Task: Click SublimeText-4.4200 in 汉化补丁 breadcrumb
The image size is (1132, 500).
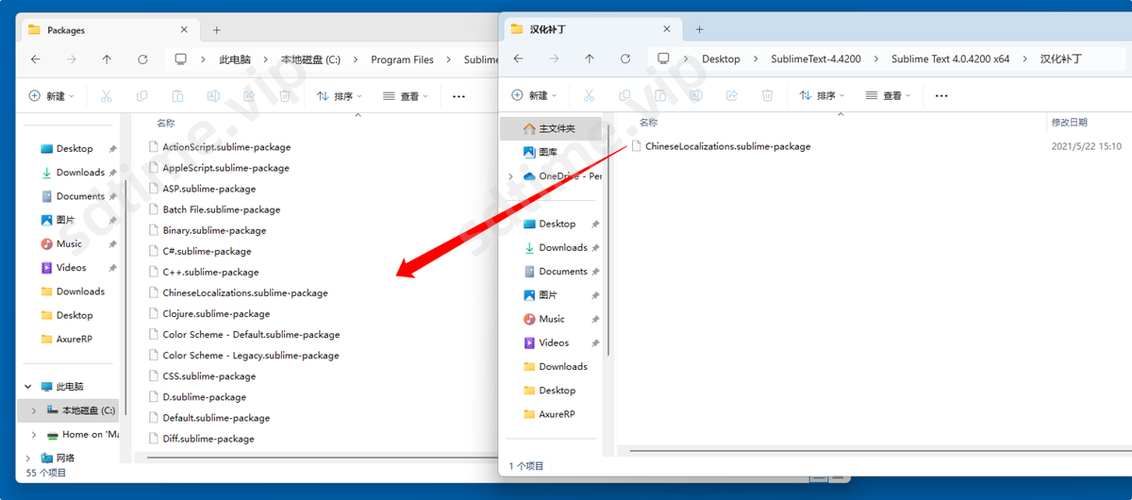Action: (x=816, y=59)
